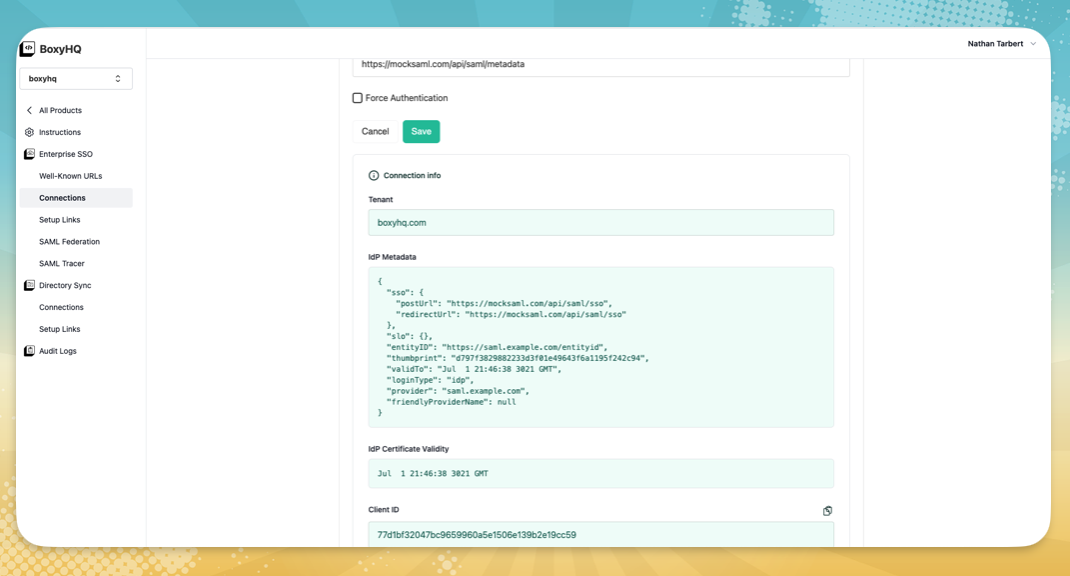Enable the Force Authentication checkbox
Image resolution: width=1070 pixels, height=576 pixels.
358,98
